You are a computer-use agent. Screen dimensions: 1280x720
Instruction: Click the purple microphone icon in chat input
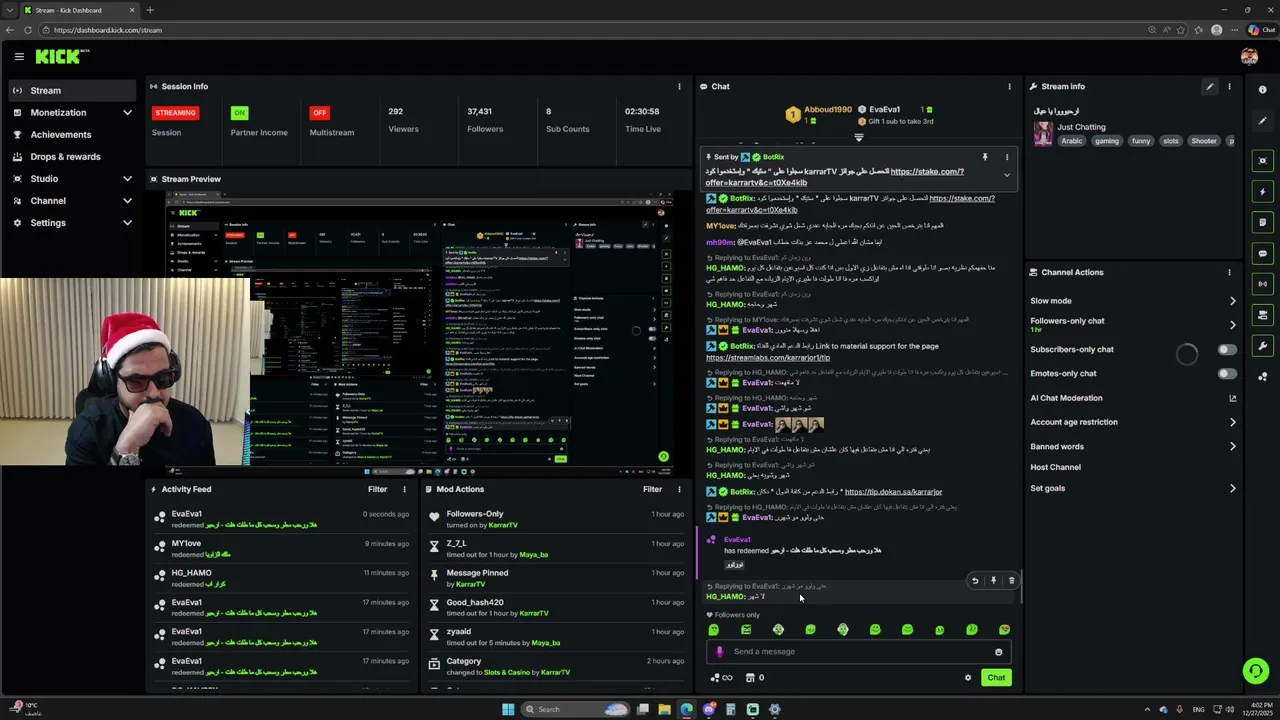pos(719,652)
